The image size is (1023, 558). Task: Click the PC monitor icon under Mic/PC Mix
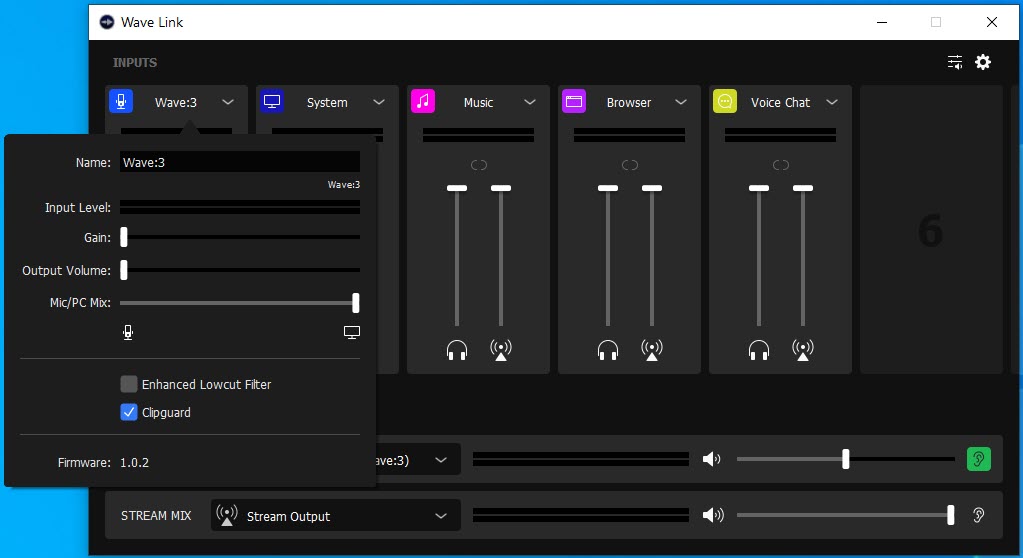coord(352,333)
